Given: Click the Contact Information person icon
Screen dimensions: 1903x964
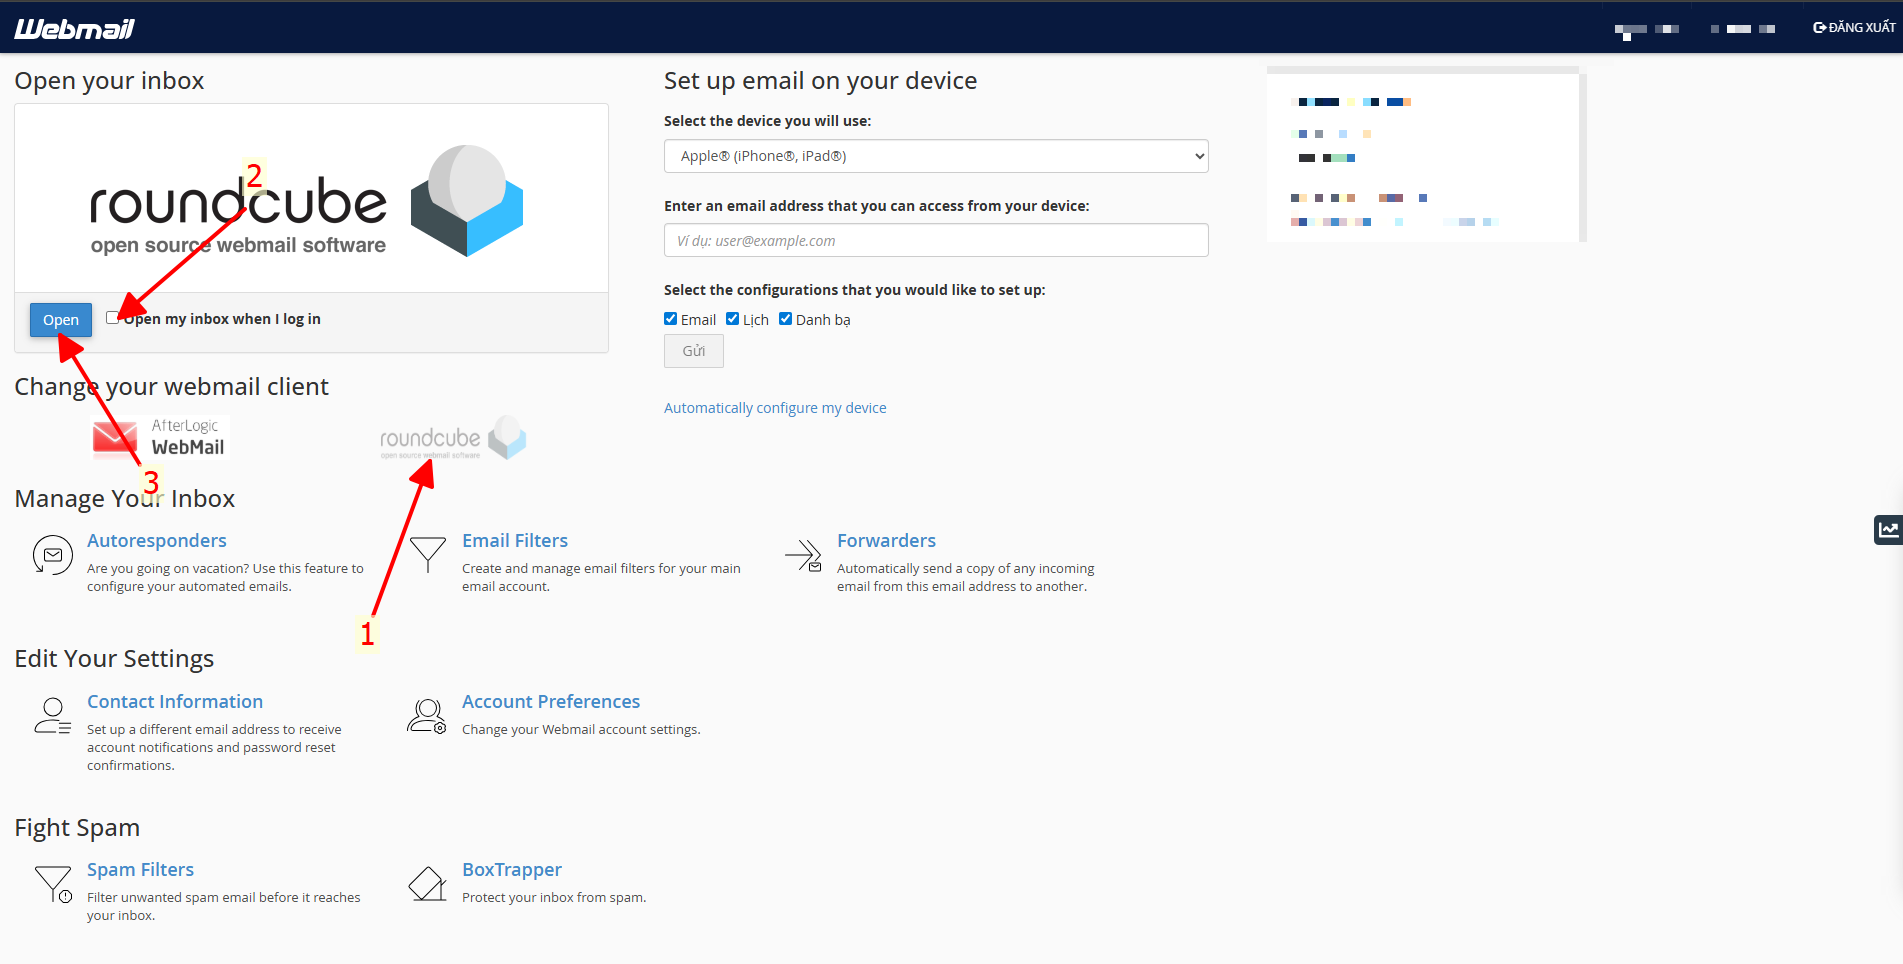Looking at the screenshot, I should pyautogui.click(x=52, y=716).
